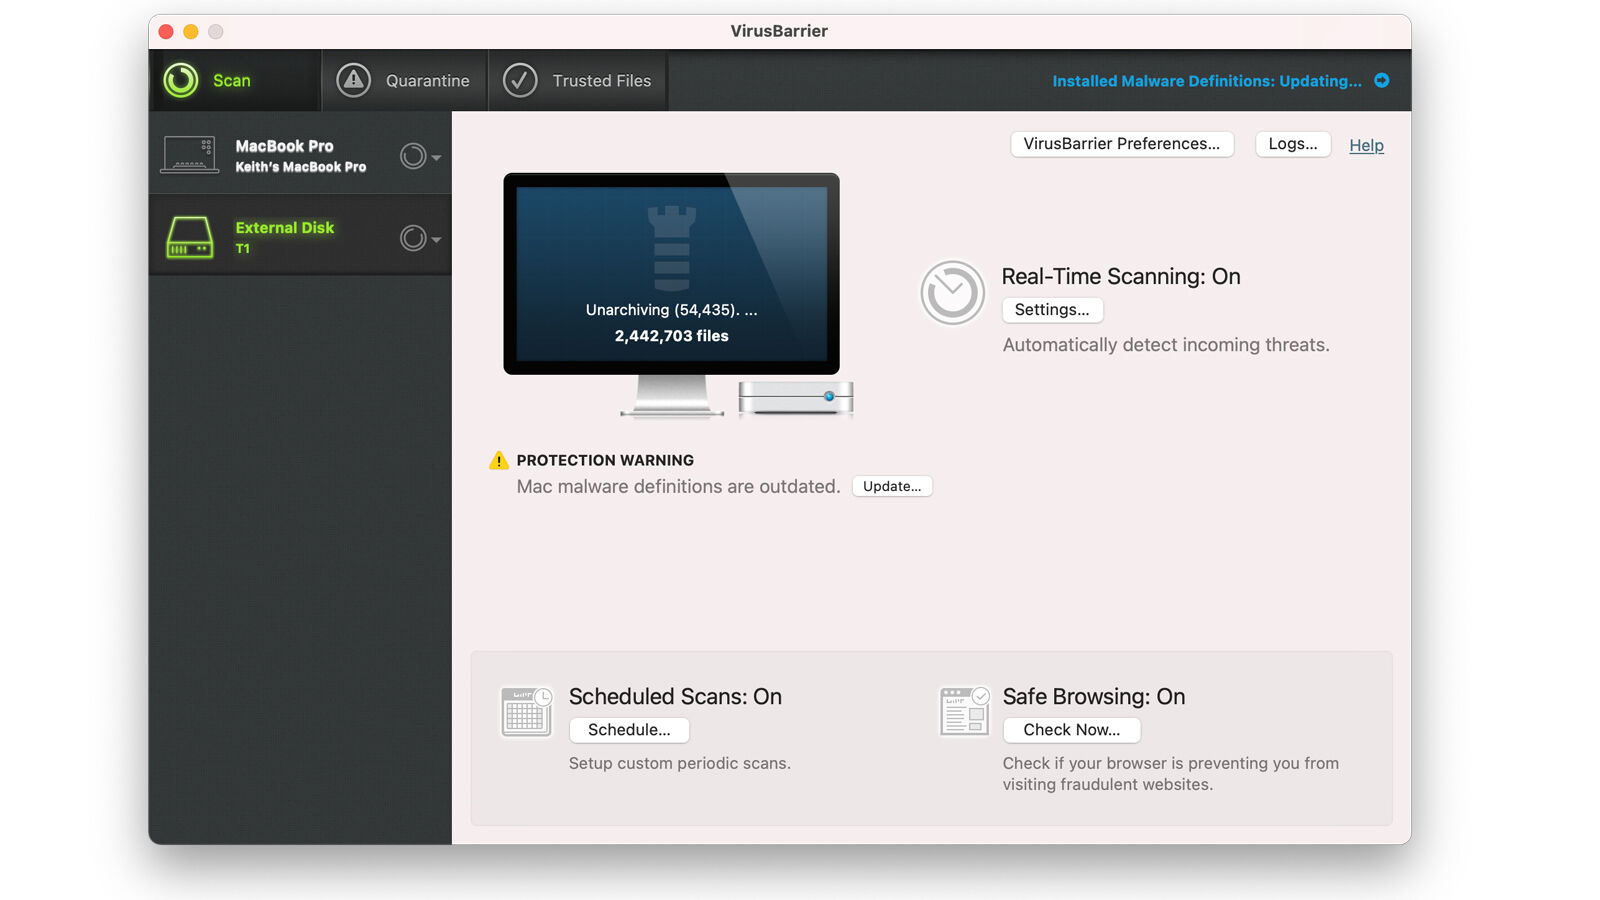Click Check Now for Safe Browsing

pyautogui.click(x=1072, y=730)
